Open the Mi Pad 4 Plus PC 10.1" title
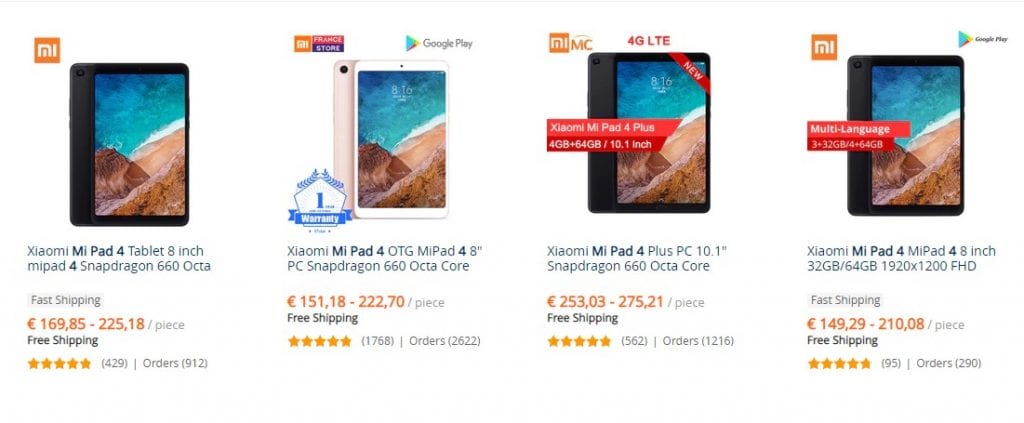1024x423 pixels. pyautogui.click(x=637, y=258)
